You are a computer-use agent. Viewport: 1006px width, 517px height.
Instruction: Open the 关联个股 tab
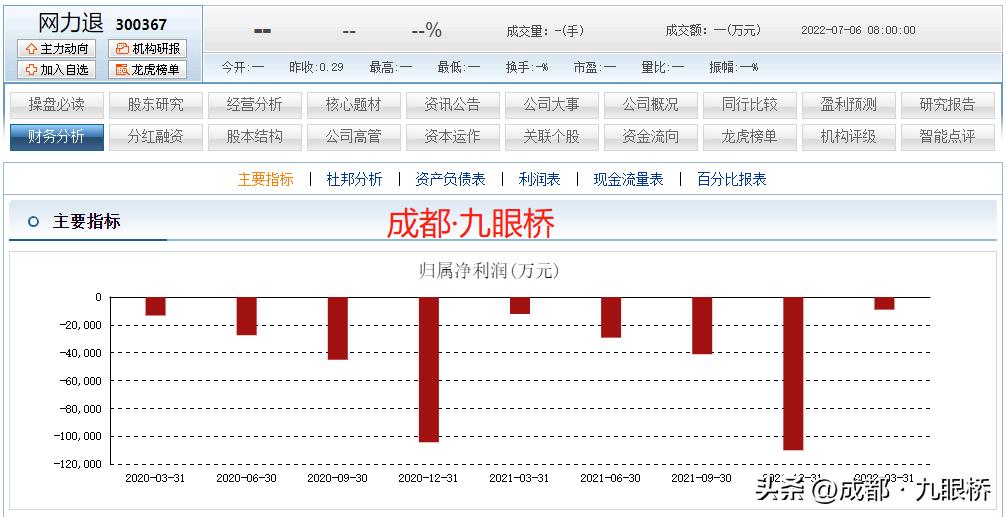552,137
